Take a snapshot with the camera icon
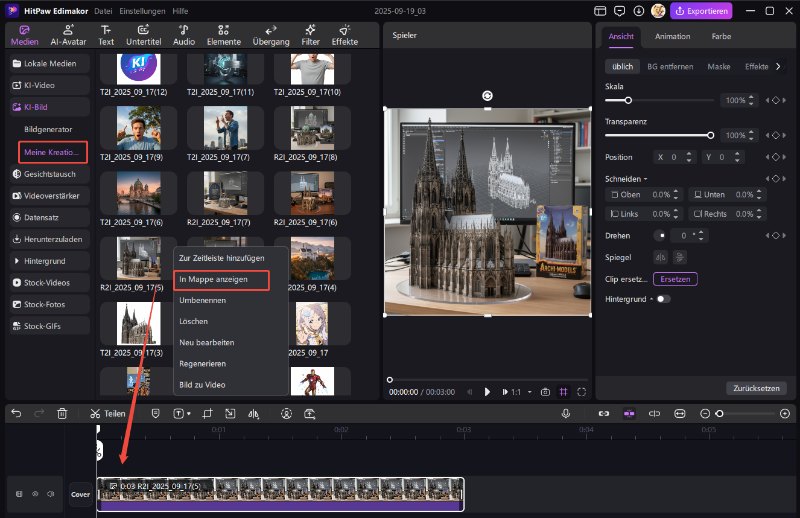The width and height of the screenshot is (800, 518). point(545,392)
